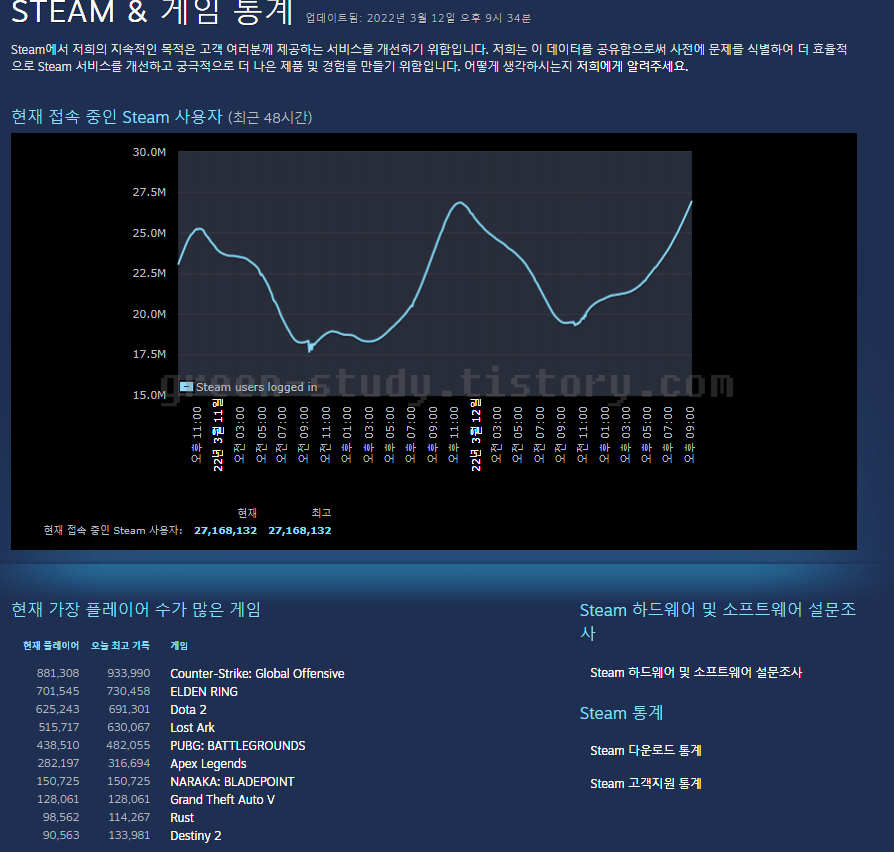Click the 현재 가장 플레이어 수가 많은 게임 heading

point(136,610)
